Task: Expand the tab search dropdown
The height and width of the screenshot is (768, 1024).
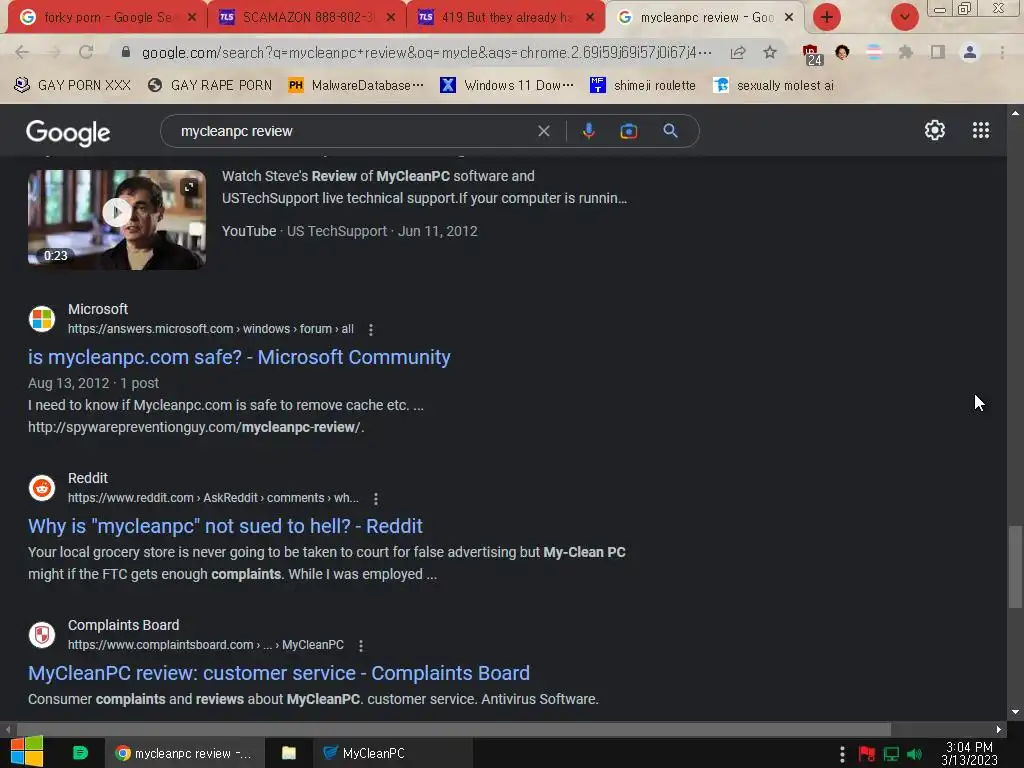Action: [904, 17]
